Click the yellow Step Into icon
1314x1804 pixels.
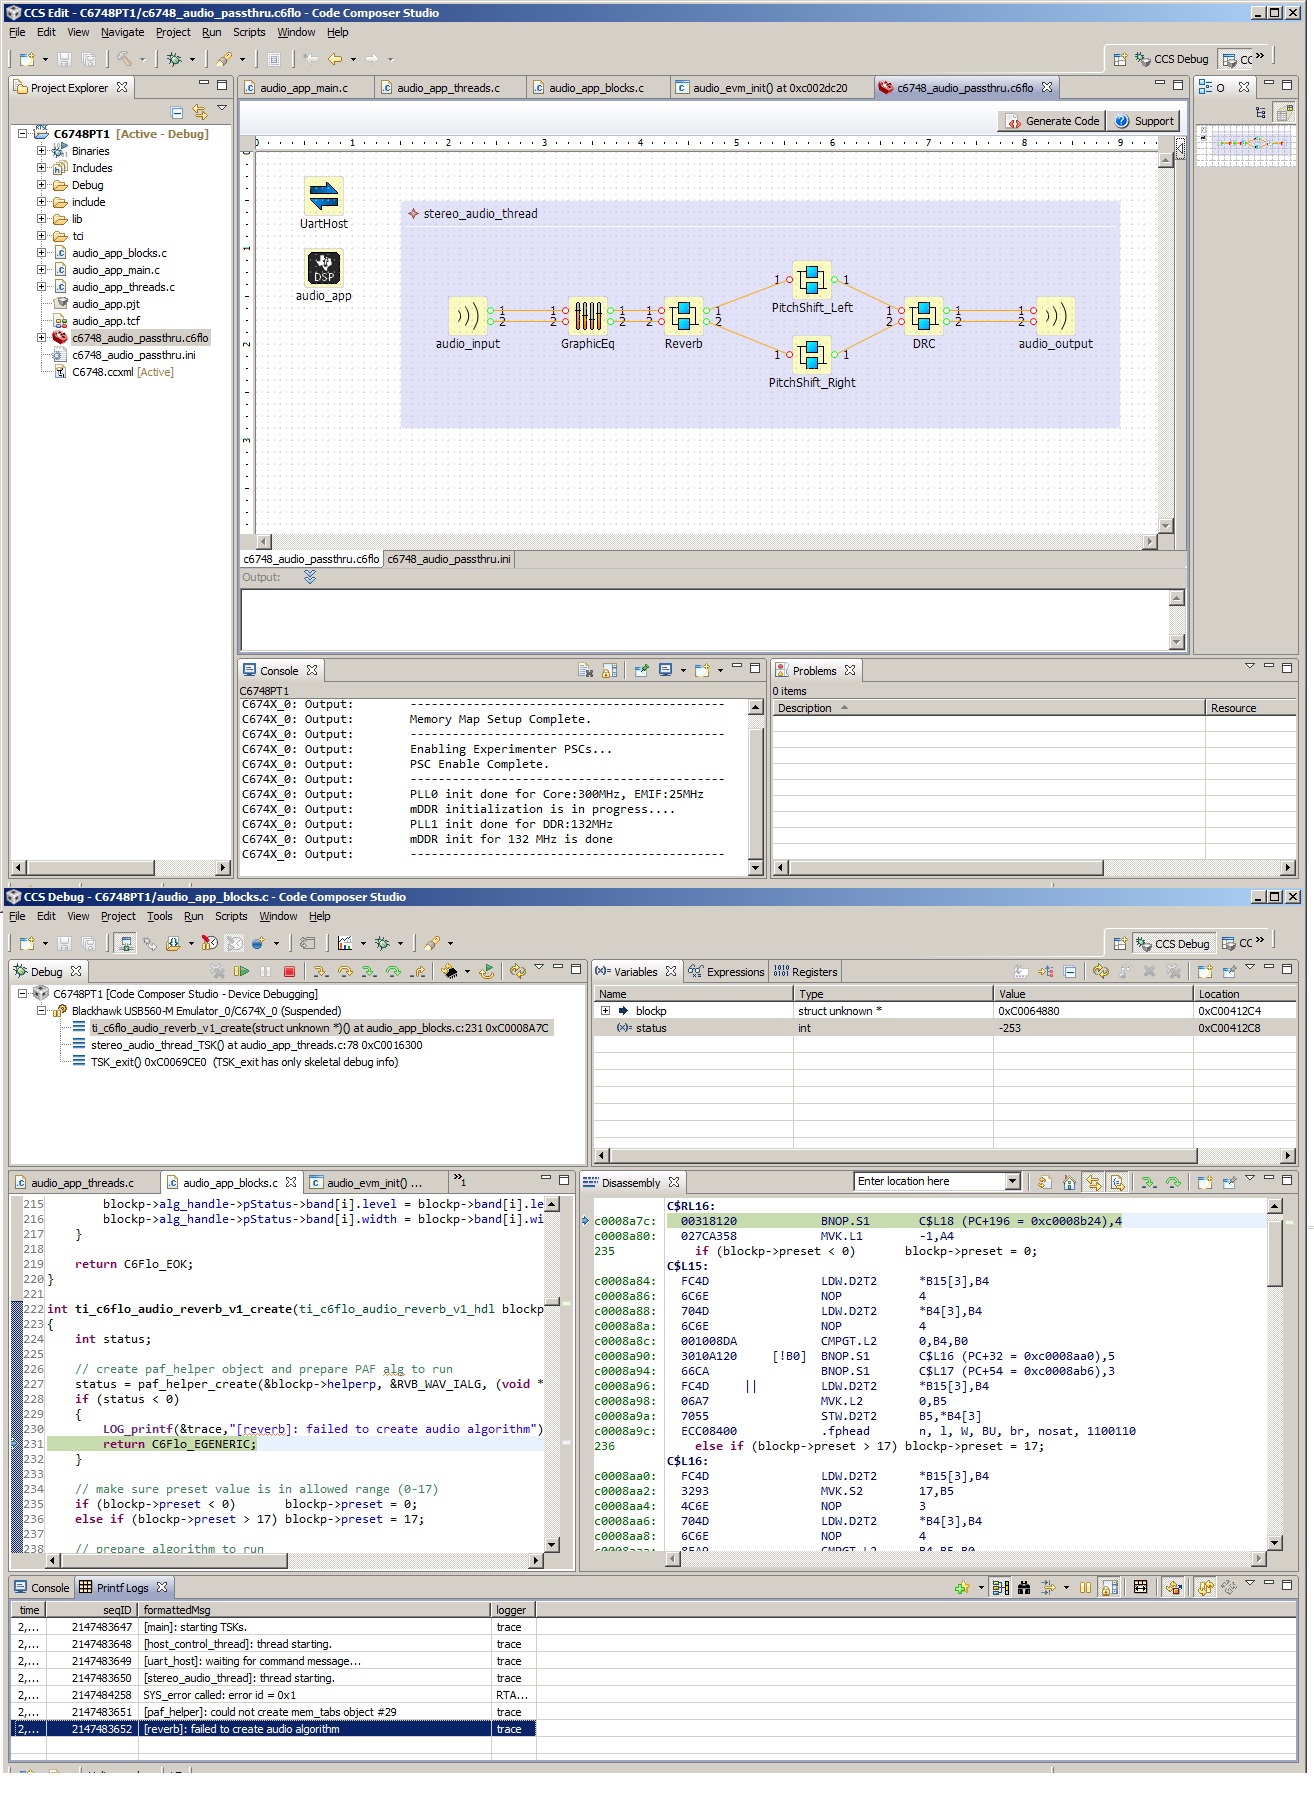coord(320,971)
